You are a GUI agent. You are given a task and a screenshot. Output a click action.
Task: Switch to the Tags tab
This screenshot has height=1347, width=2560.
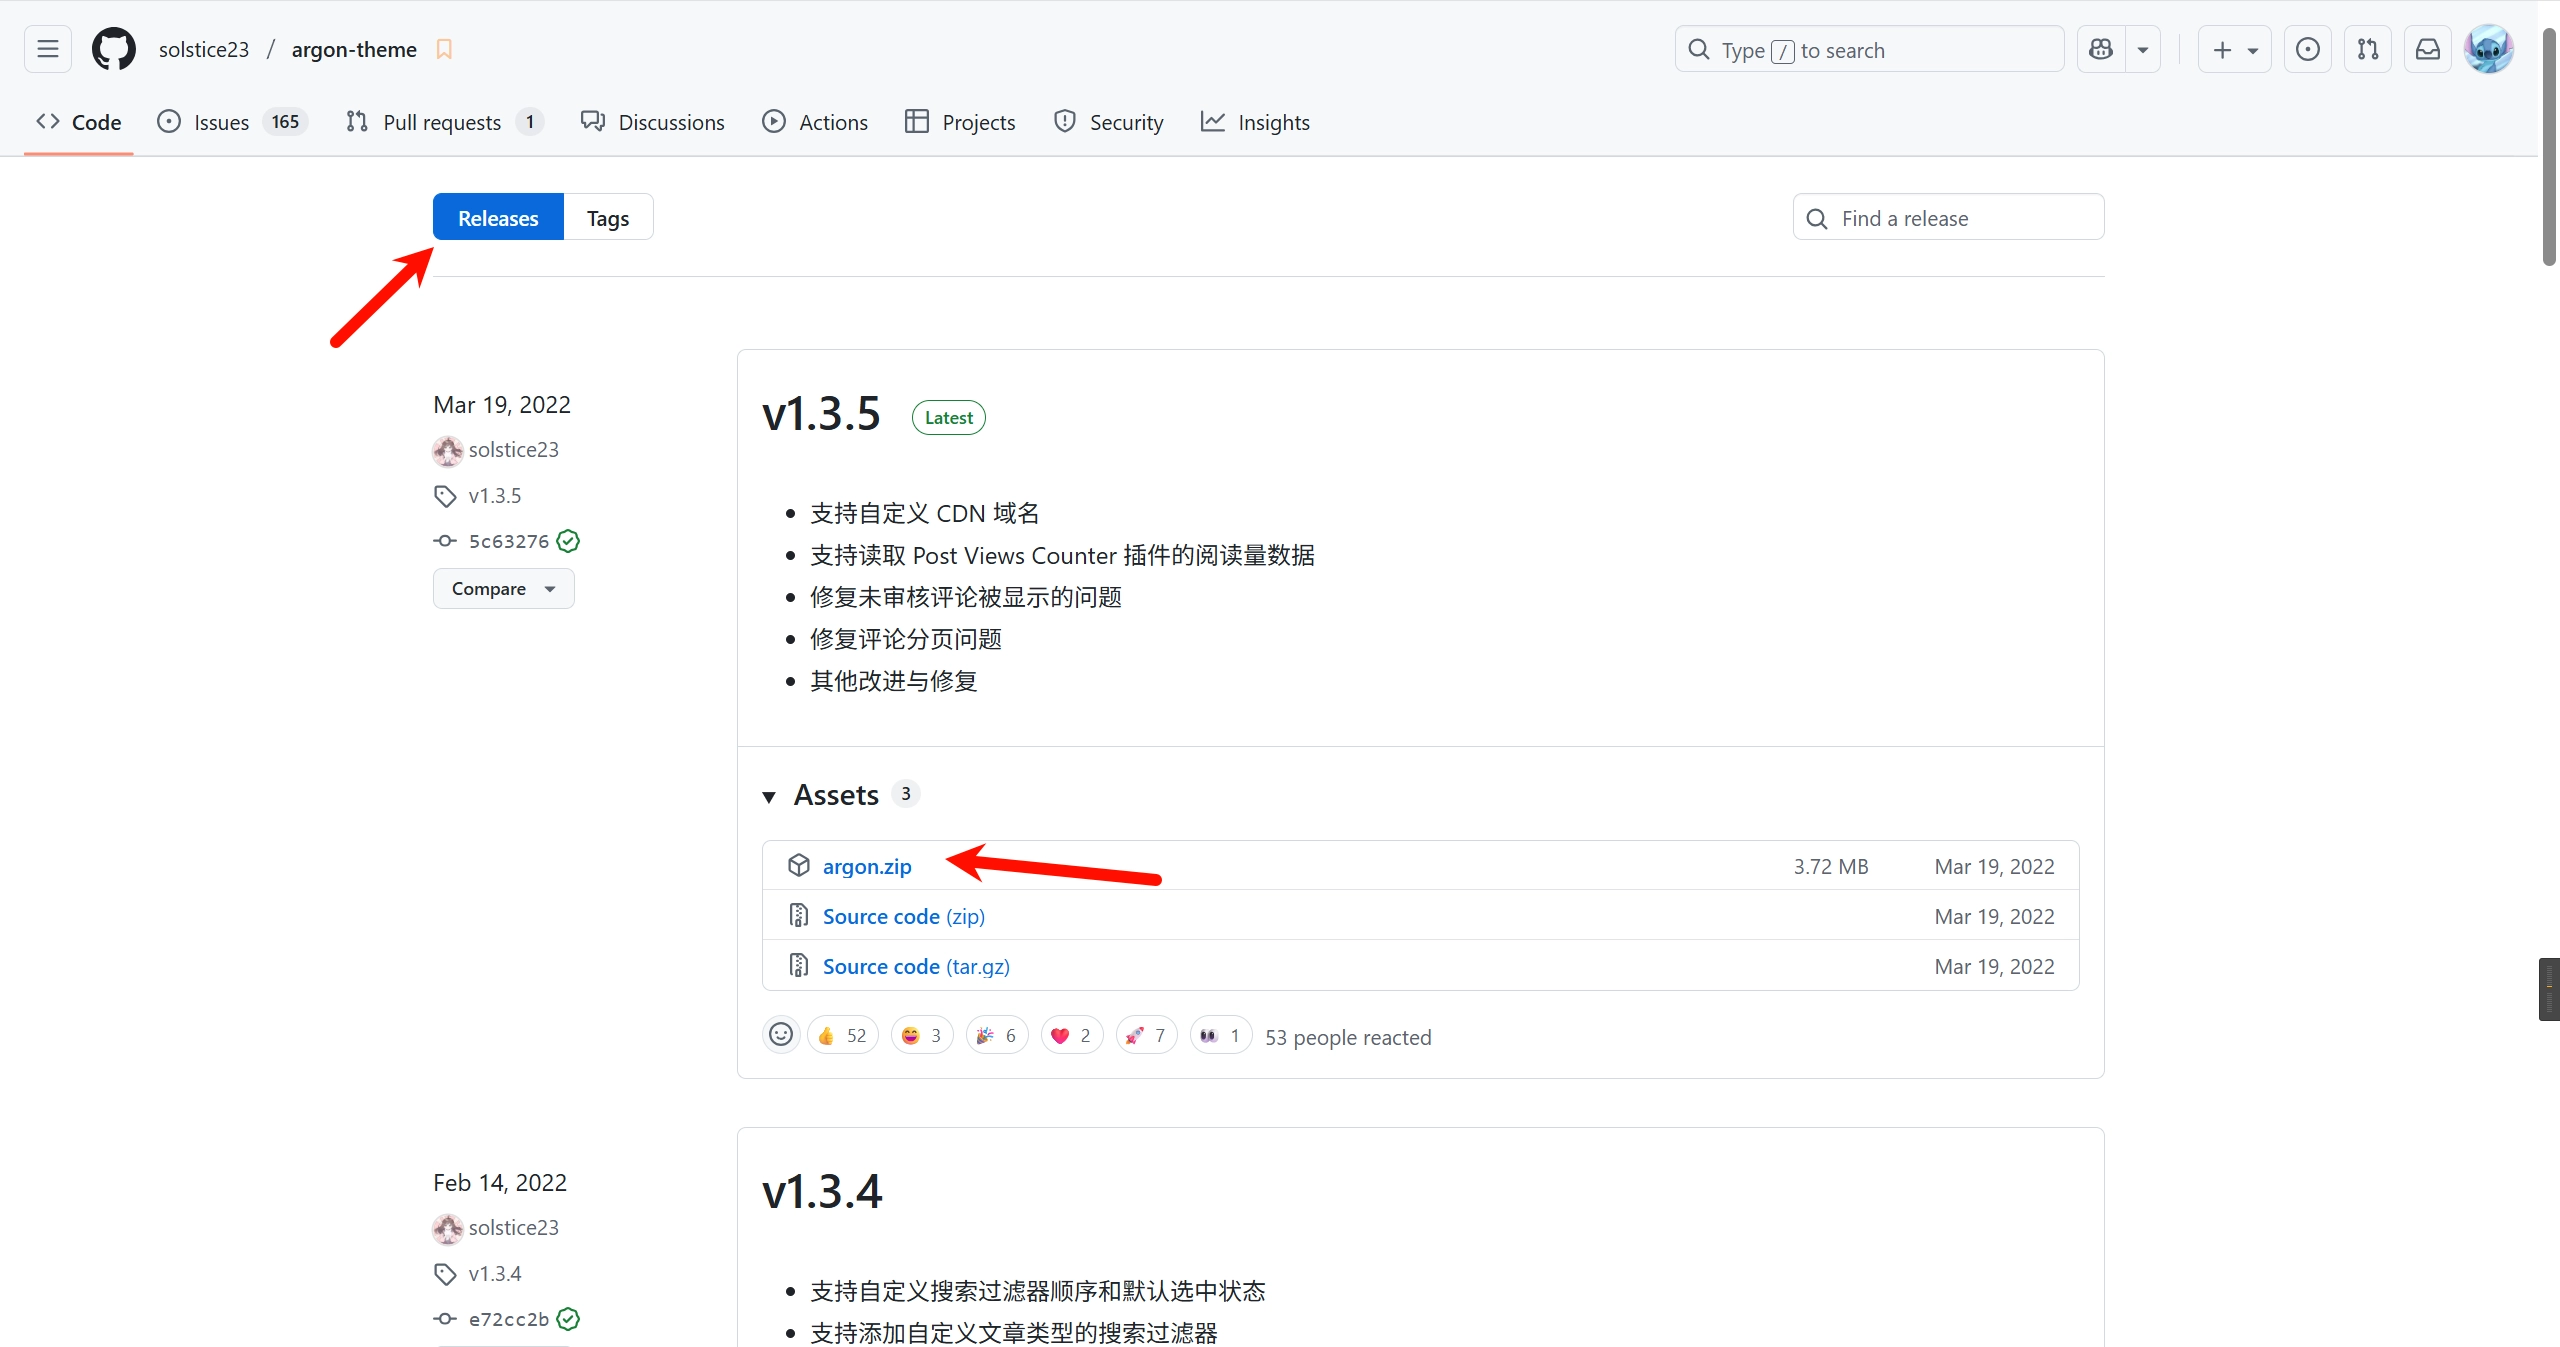tap(607, 218)
